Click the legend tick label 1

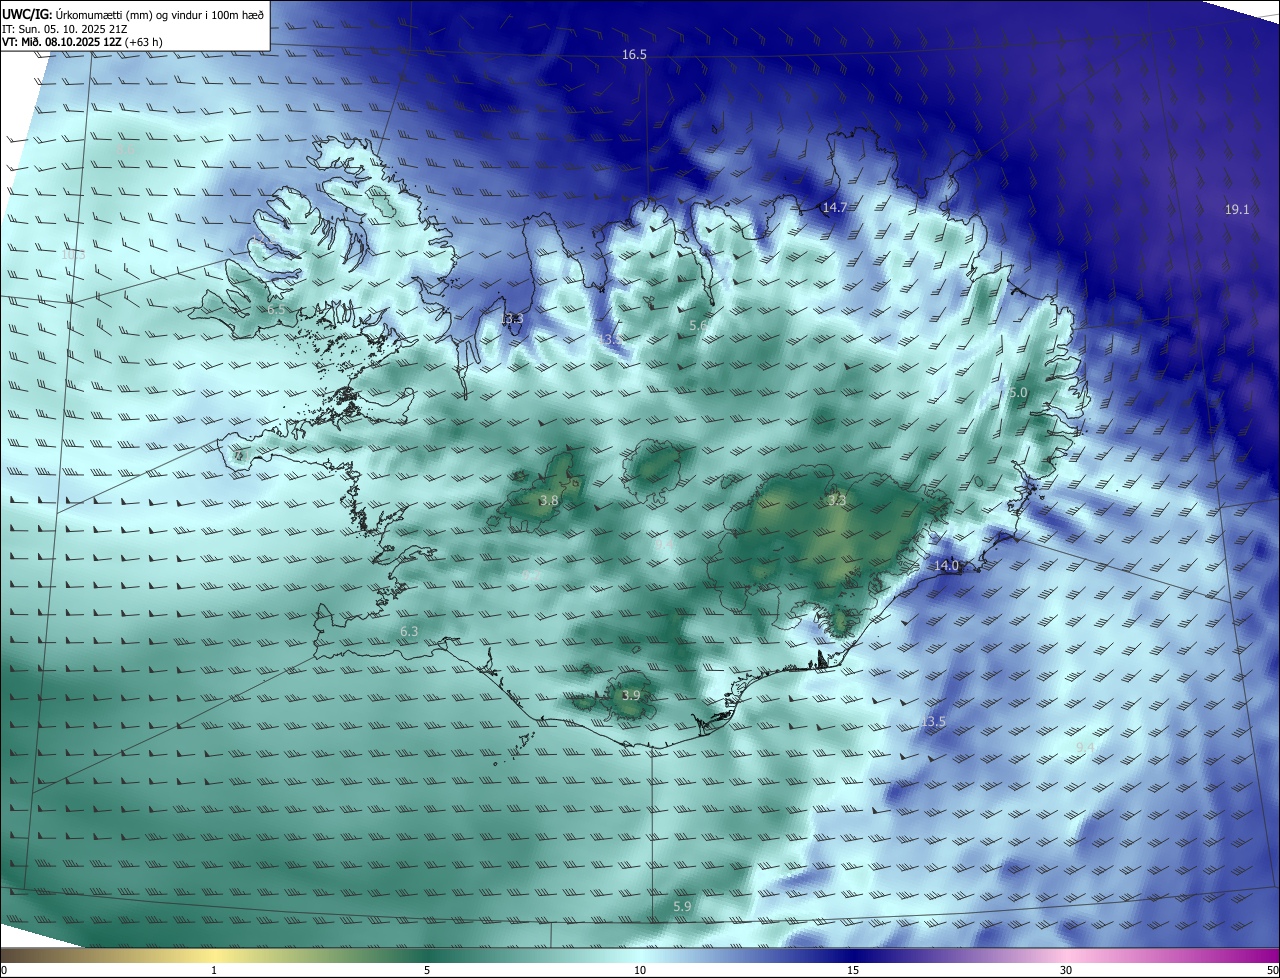click(x=214, y=971)
